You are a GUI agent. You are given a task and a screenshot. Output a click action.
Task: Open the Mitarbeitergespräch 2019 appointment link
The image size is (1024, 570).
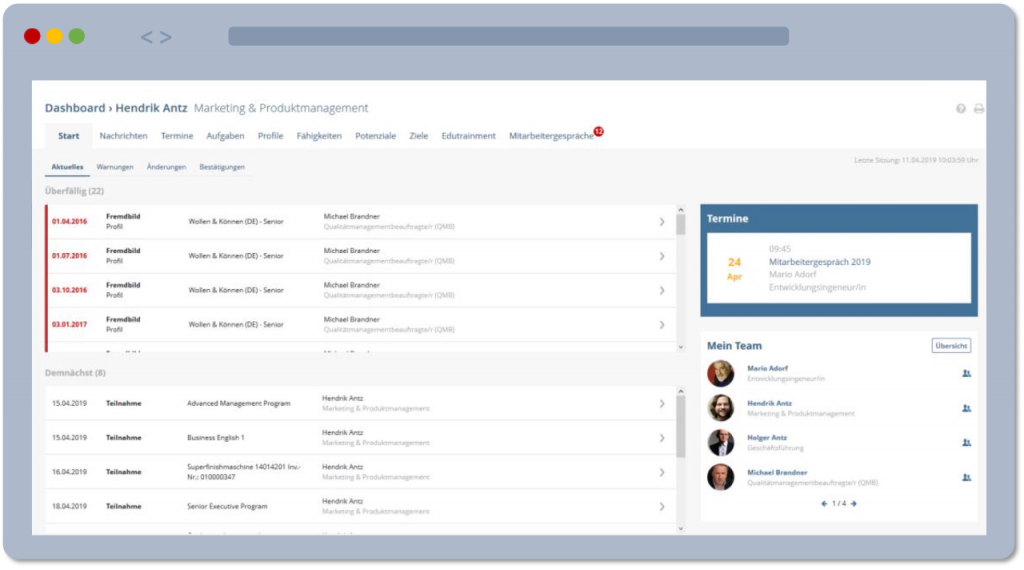(x=819, y=262)
